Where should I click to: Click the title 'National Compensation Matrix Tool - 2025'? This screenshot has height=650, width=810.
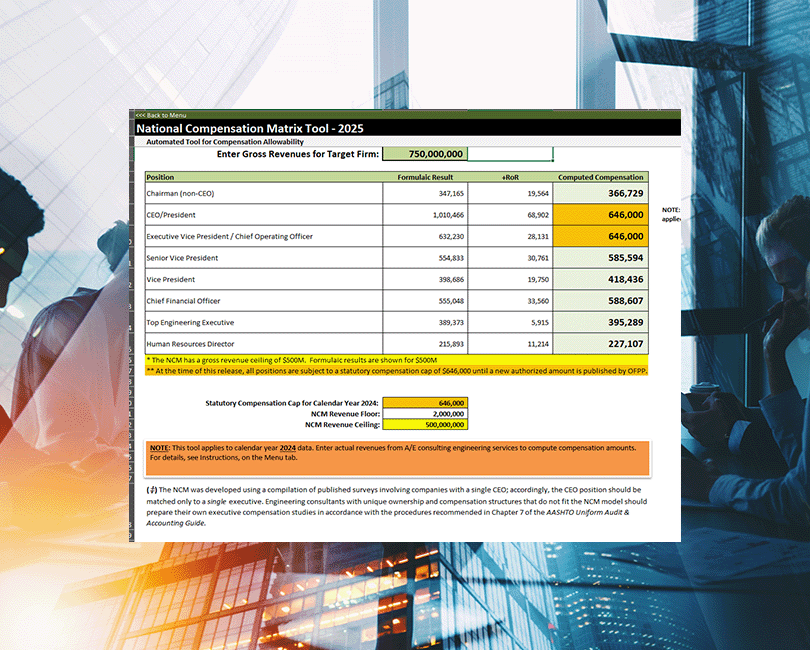tap(250, 128)
